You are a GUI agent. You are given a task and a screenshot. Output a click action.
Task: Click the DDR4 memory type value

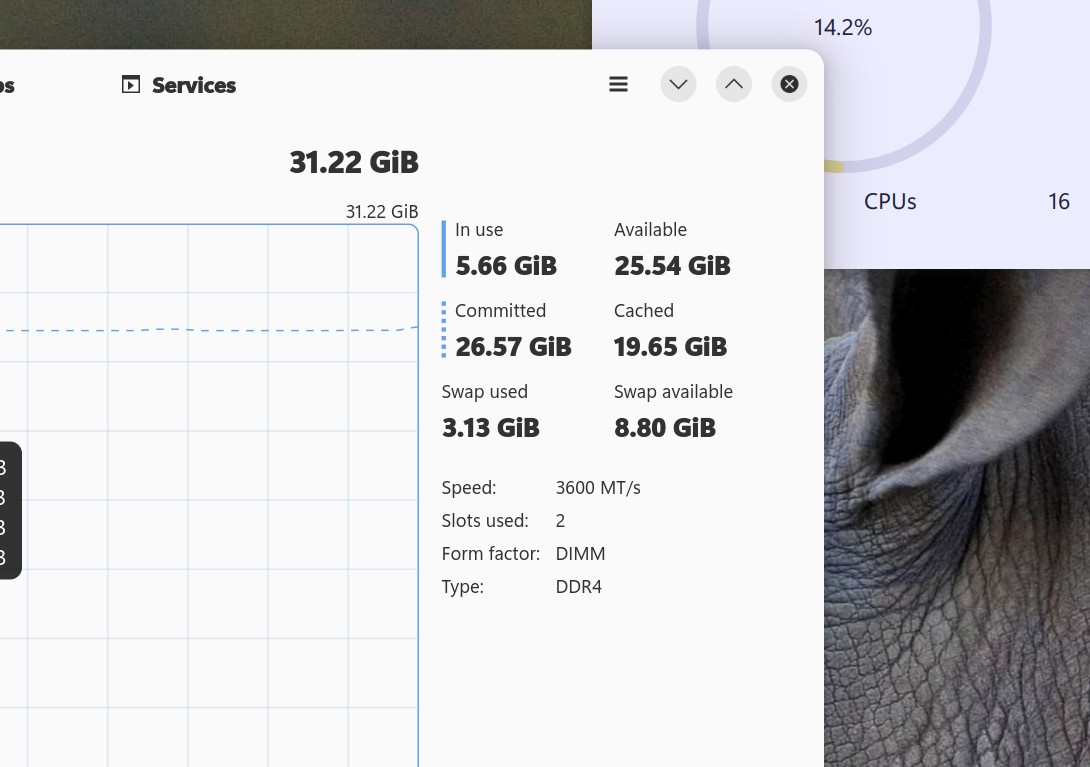point(579,587)
